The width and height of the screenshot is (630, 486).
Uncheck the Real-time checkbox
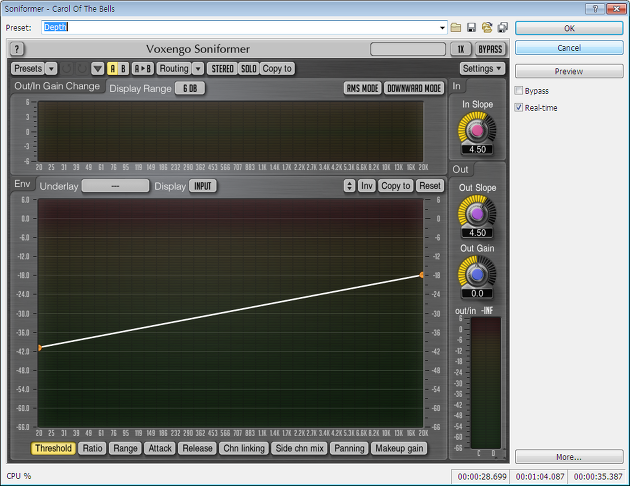519,108
